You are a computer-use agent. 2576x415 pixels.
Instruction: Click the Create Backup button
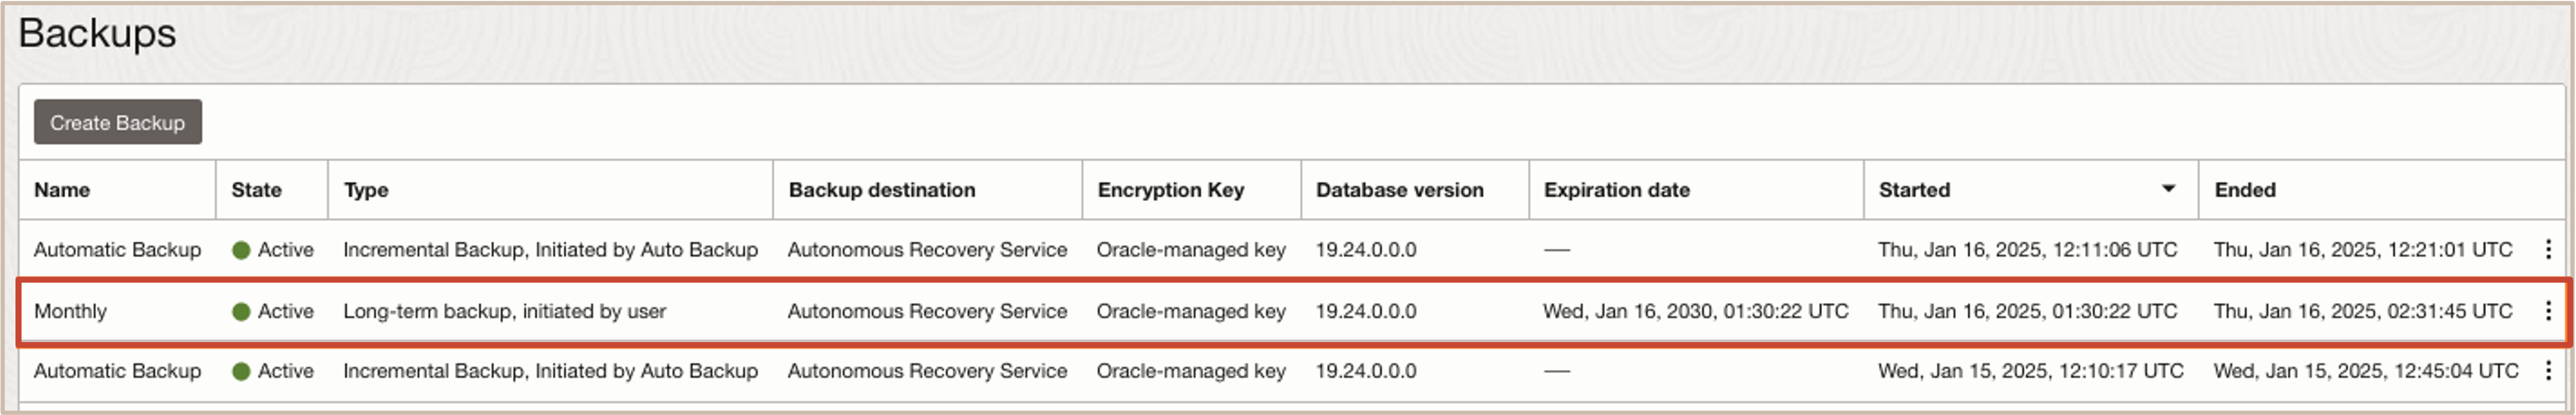click(x=118, y=122)
